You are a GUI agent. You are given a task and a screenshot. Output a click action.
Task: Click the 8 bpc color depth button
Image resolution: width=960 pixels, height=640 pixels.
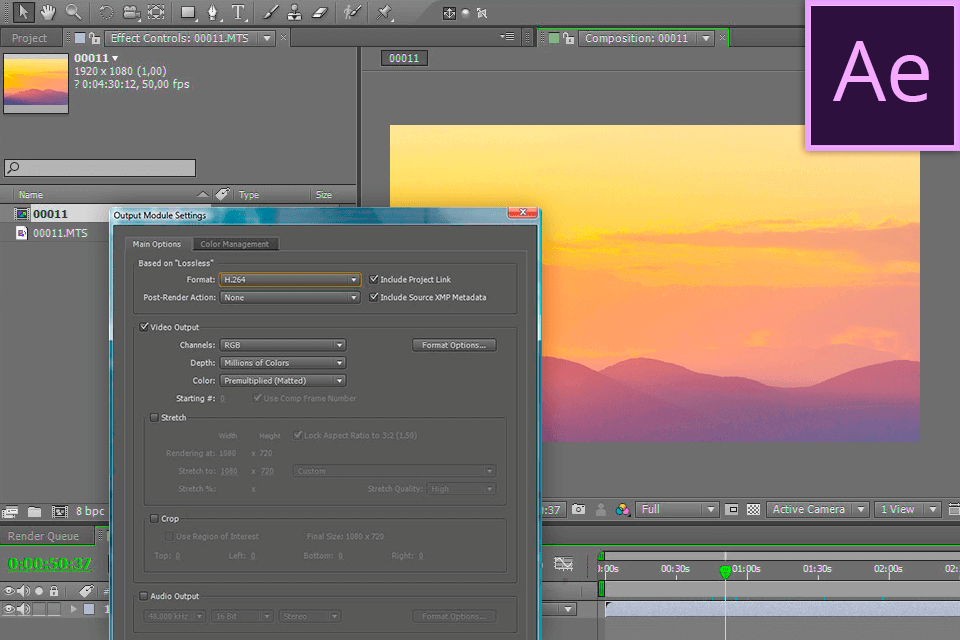coord(90,511)
